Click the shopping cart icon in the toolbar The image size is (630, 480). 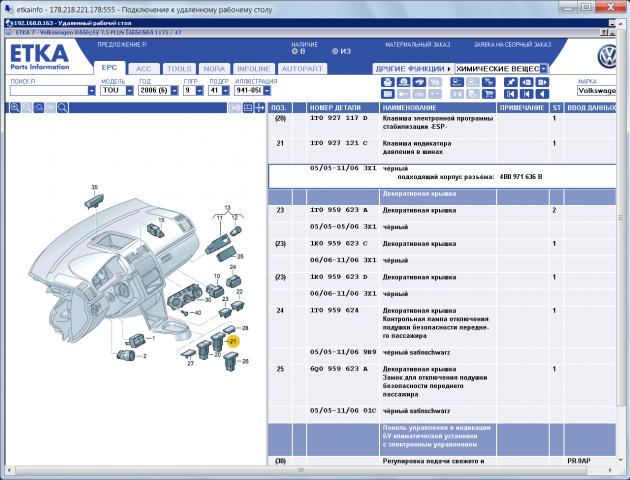pyautogui.click(x=489, y=94)
